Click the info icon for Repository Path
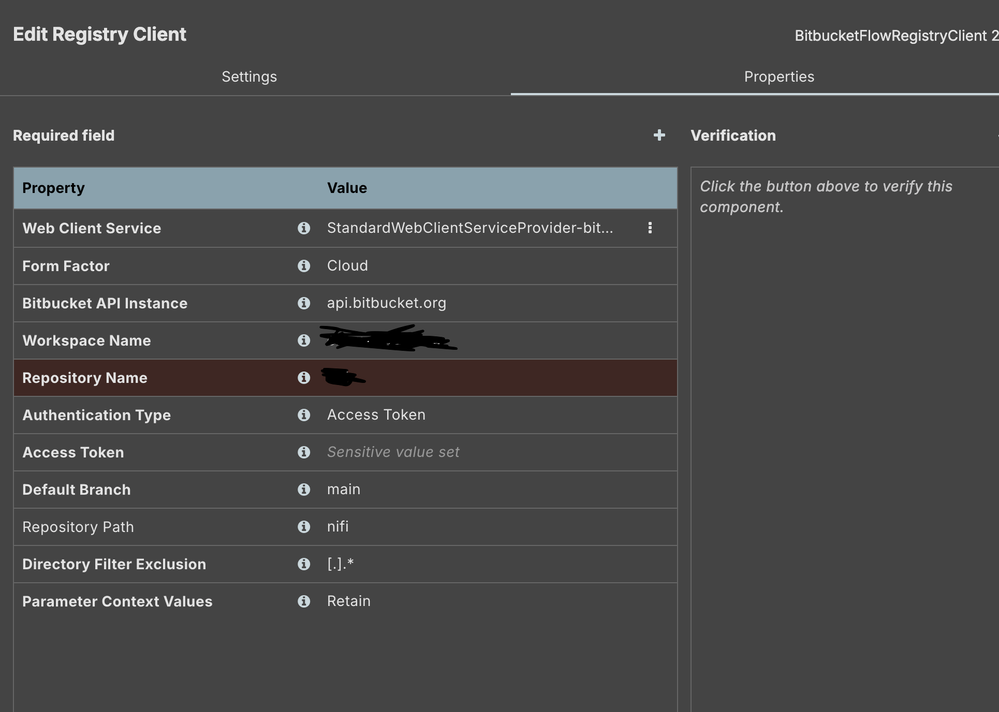Viewport: 999px width, 712px height. point(304,527)
